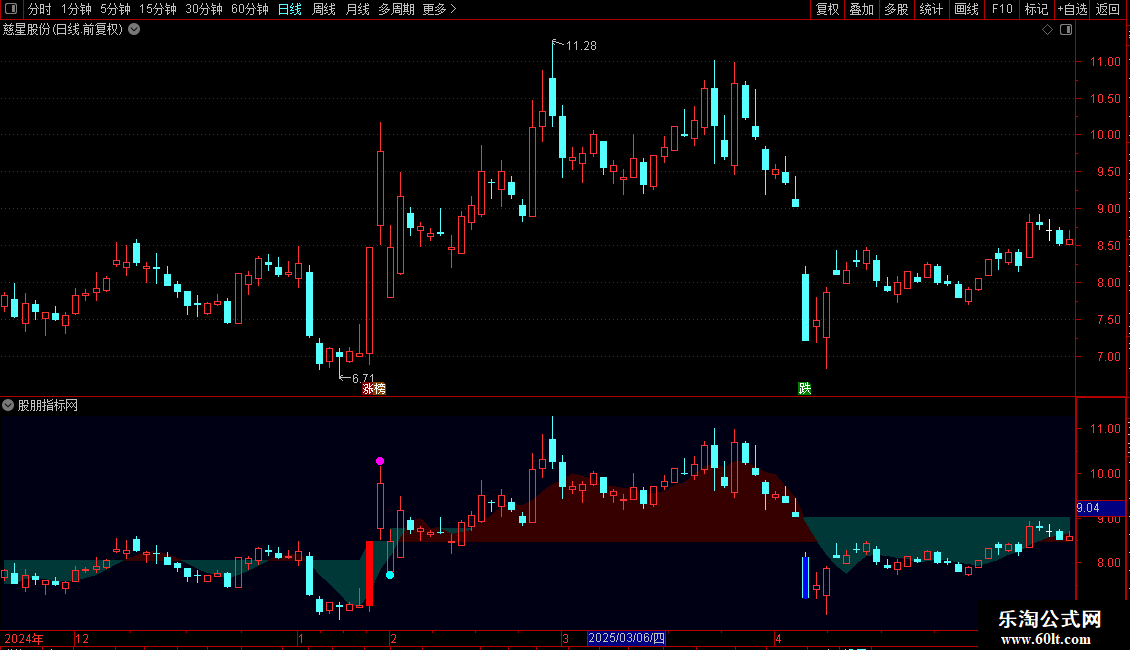The width and height of the screenshot is (1130, 650).
Task: Expand the 股朋指标网 indicator dropdown
Action: coord(8,405)
